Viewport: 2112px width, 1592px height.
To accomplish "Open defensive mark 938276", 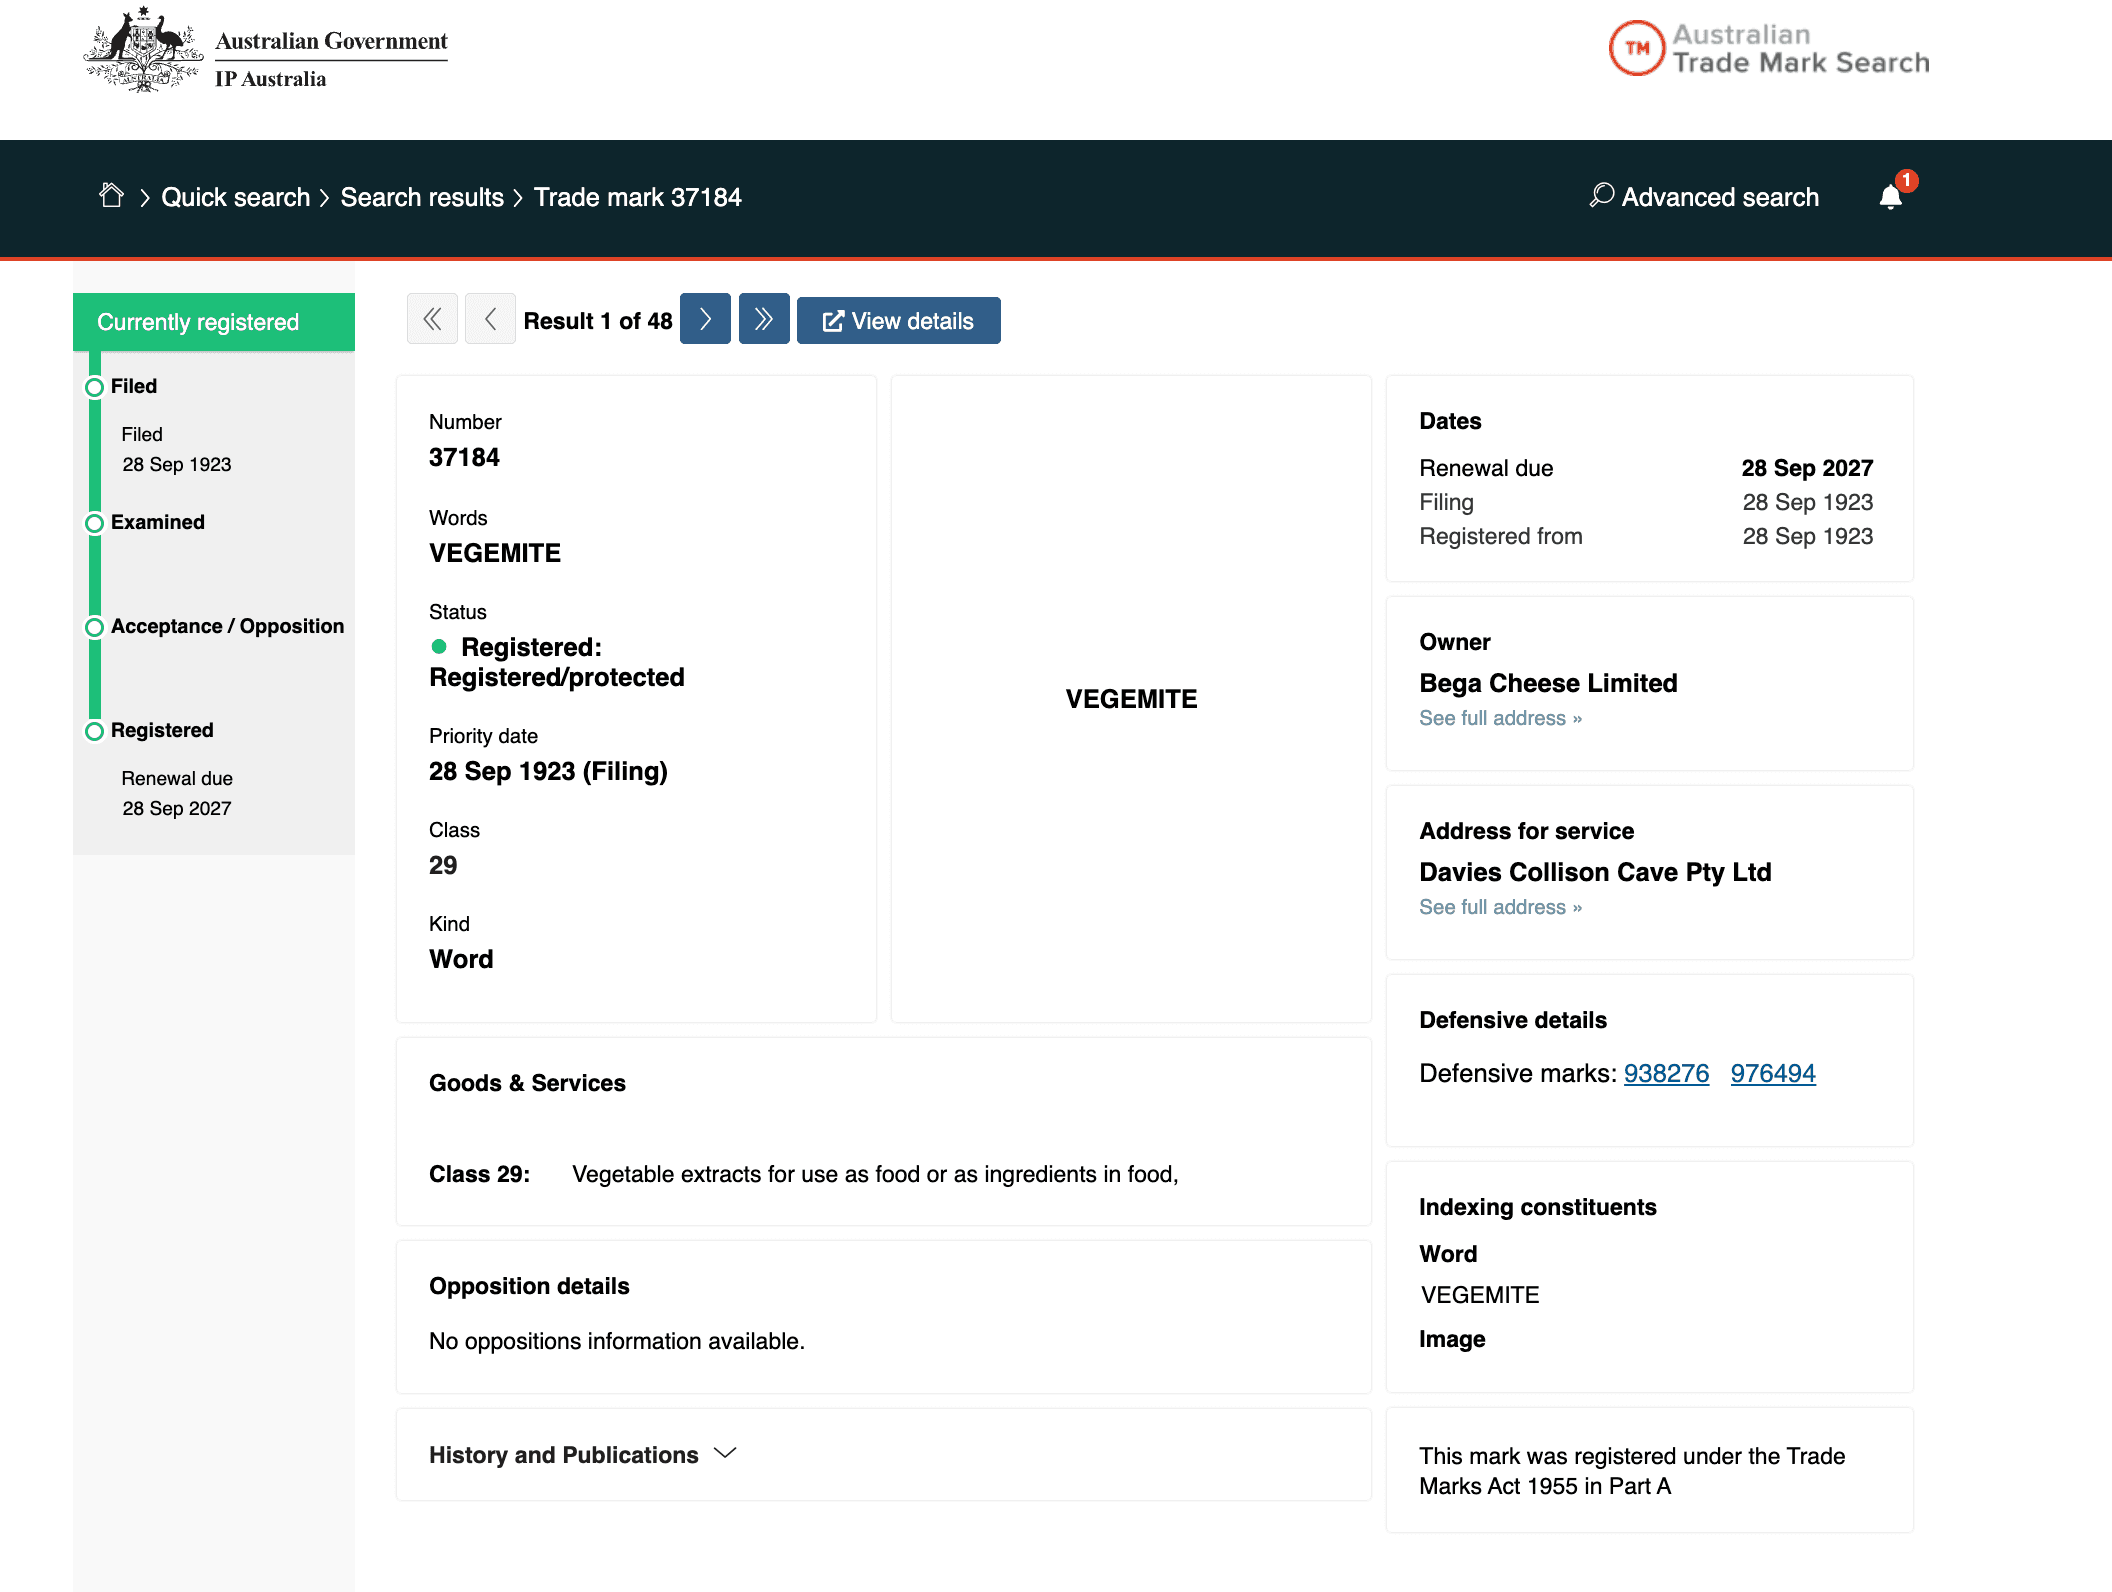I will (1666, 1073).
